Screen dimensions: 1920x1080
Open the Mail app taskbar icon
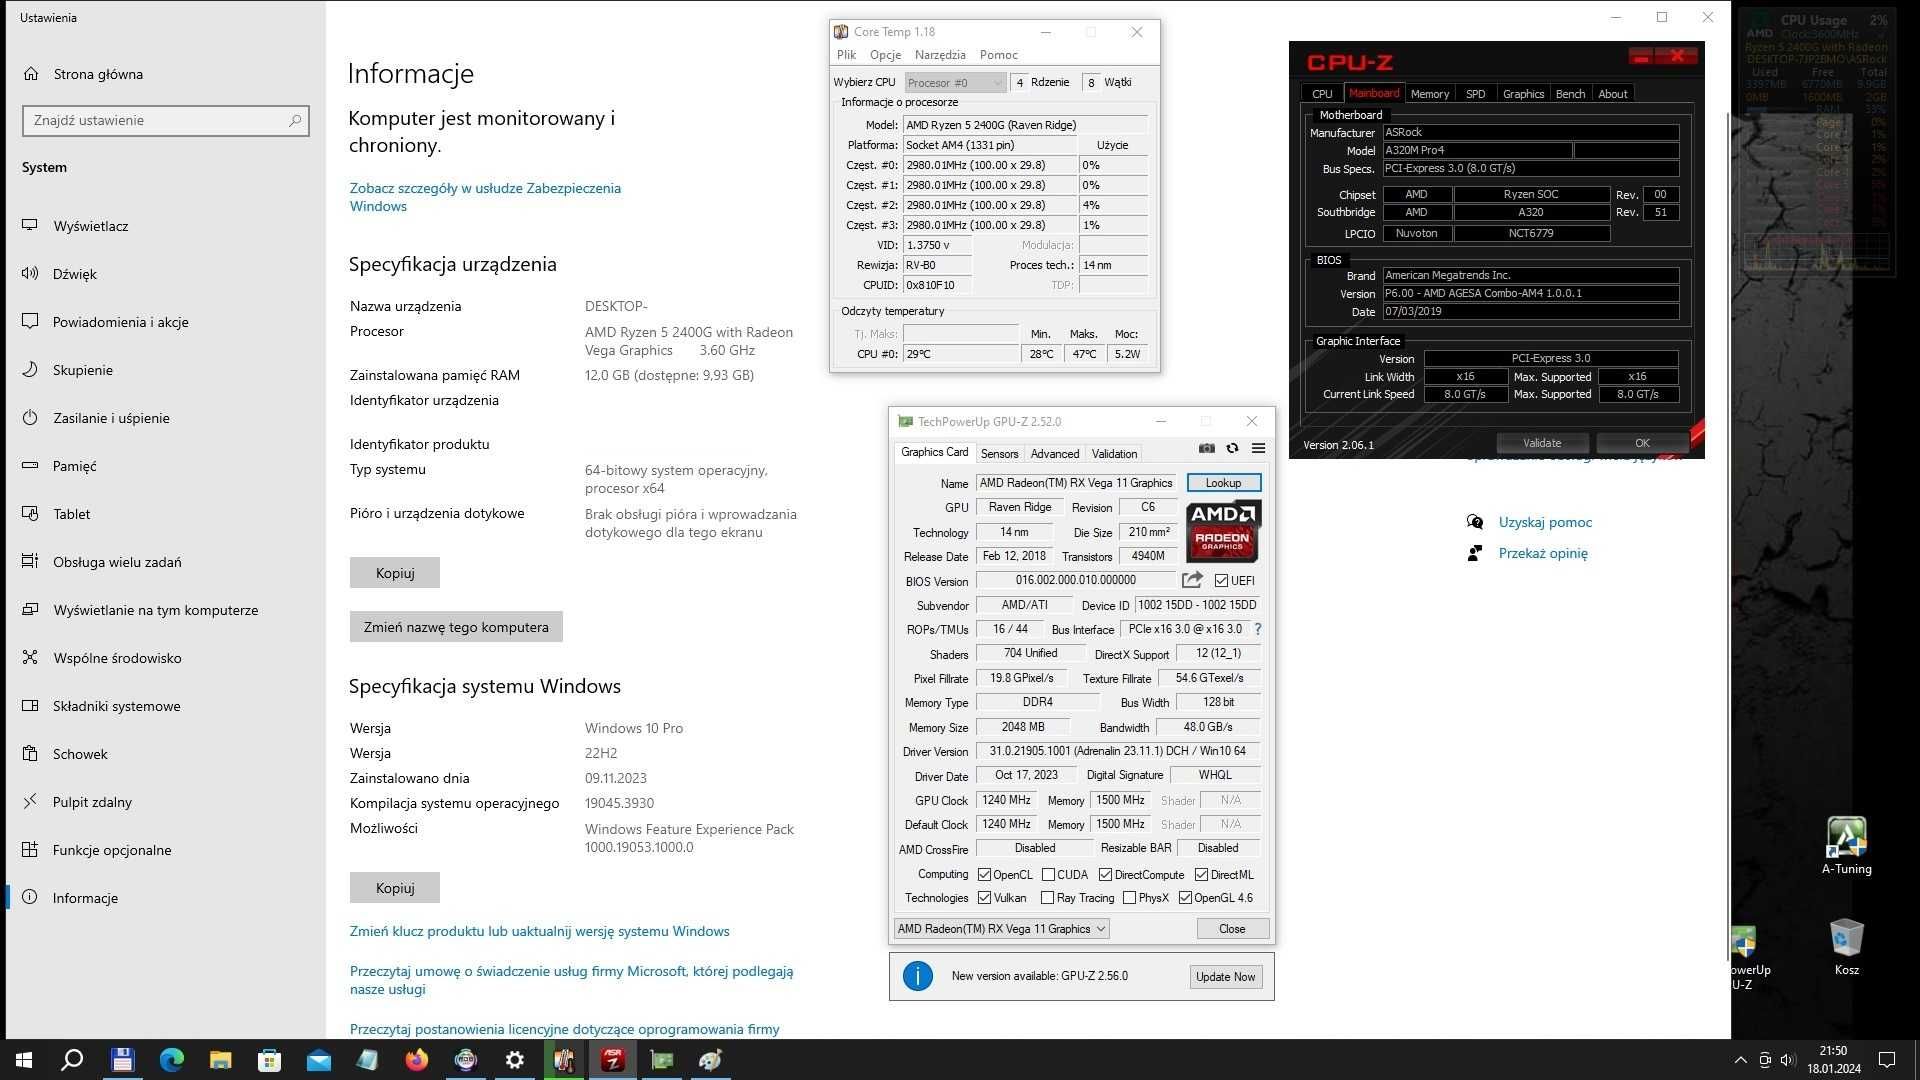pos(319,1060)
